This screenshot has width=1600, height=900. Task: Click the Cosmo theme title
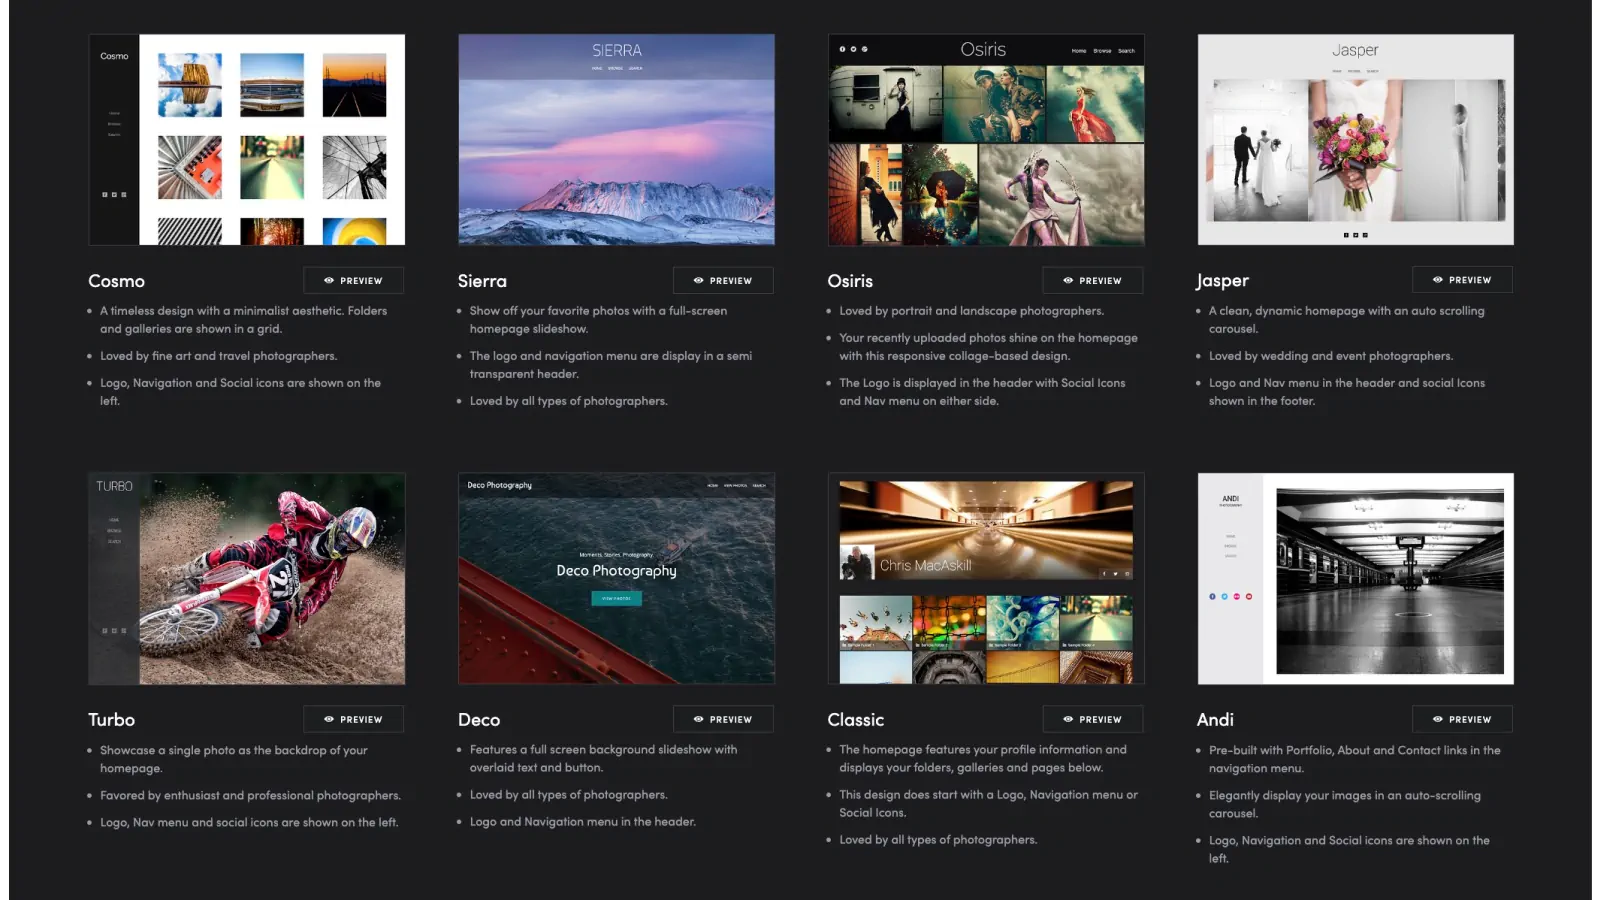pos(116,281)
